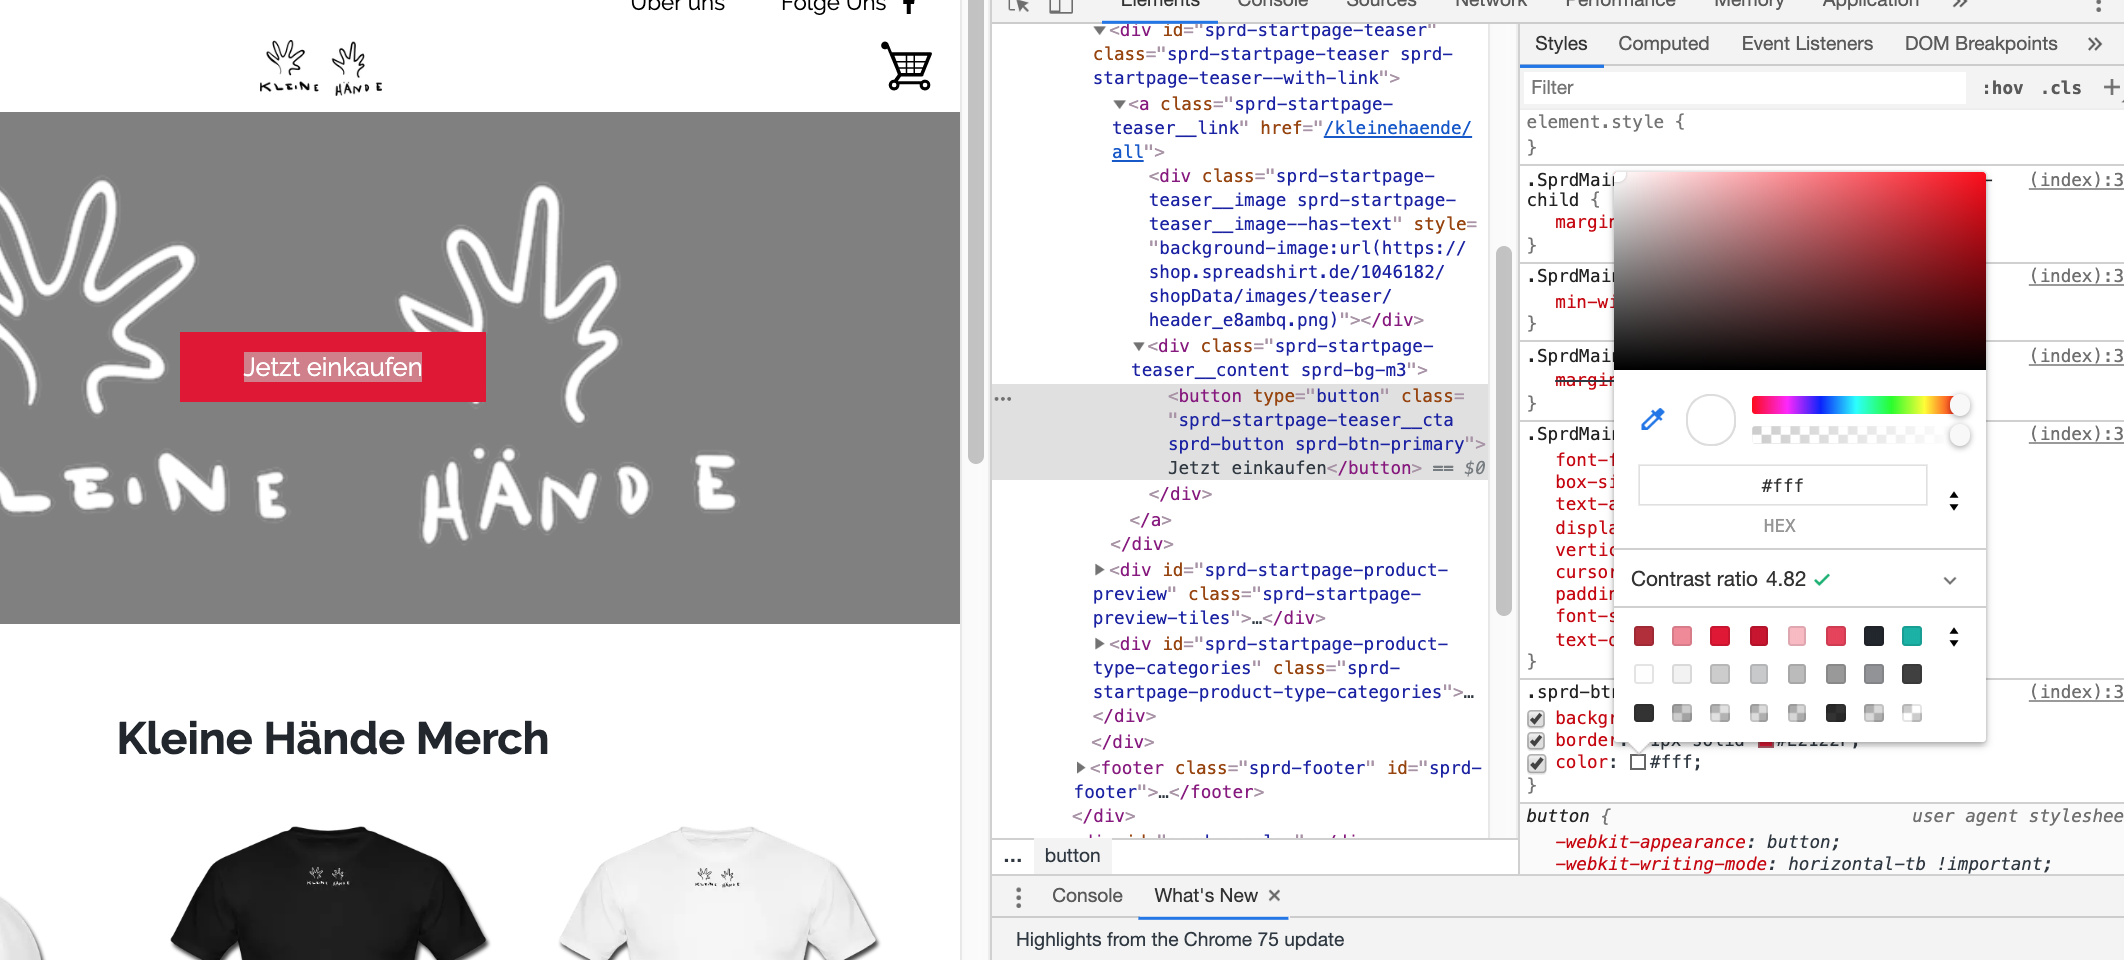Open the .cls element classes editor
Viewport: 2124px width, 960px height.
(2061, 88)
